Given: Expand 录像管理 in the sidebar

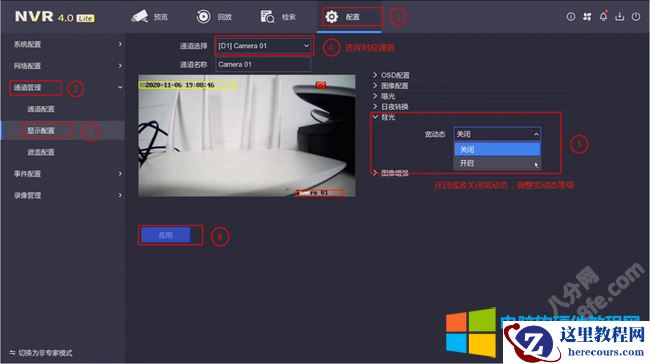Looking at the screenshot, I should 62,195.
